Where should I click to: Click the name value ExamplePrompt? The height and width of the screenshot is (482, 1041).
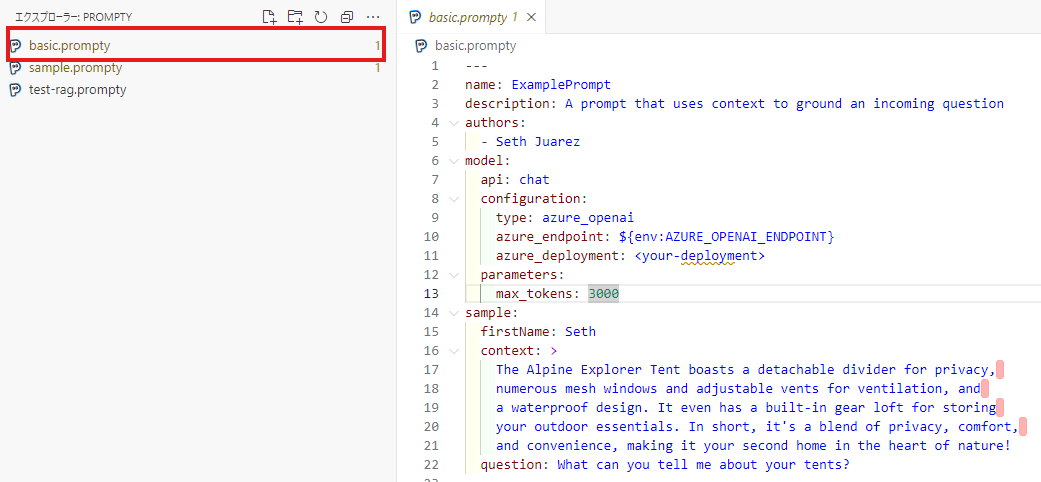[x=561, y=85]
